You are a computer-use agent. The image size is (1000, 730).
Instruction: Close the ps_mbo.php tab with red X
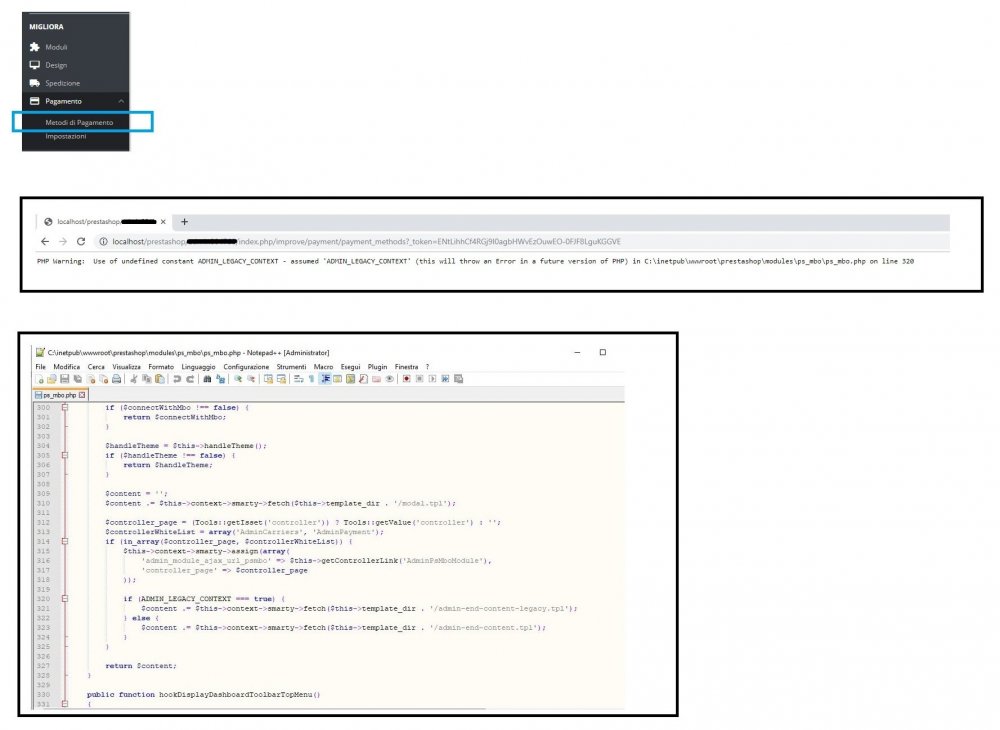(82, 395)
